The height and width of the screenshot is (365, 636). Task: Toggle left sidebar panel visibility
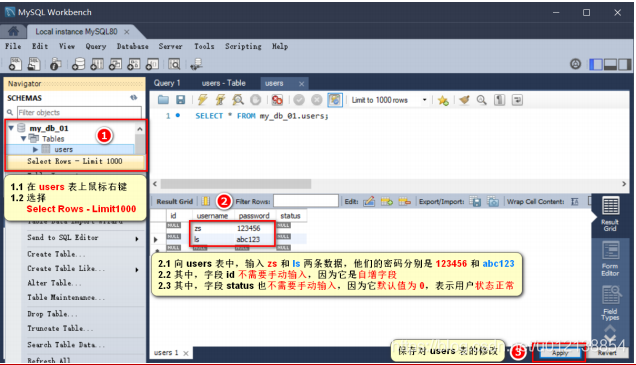pos(596,64)
